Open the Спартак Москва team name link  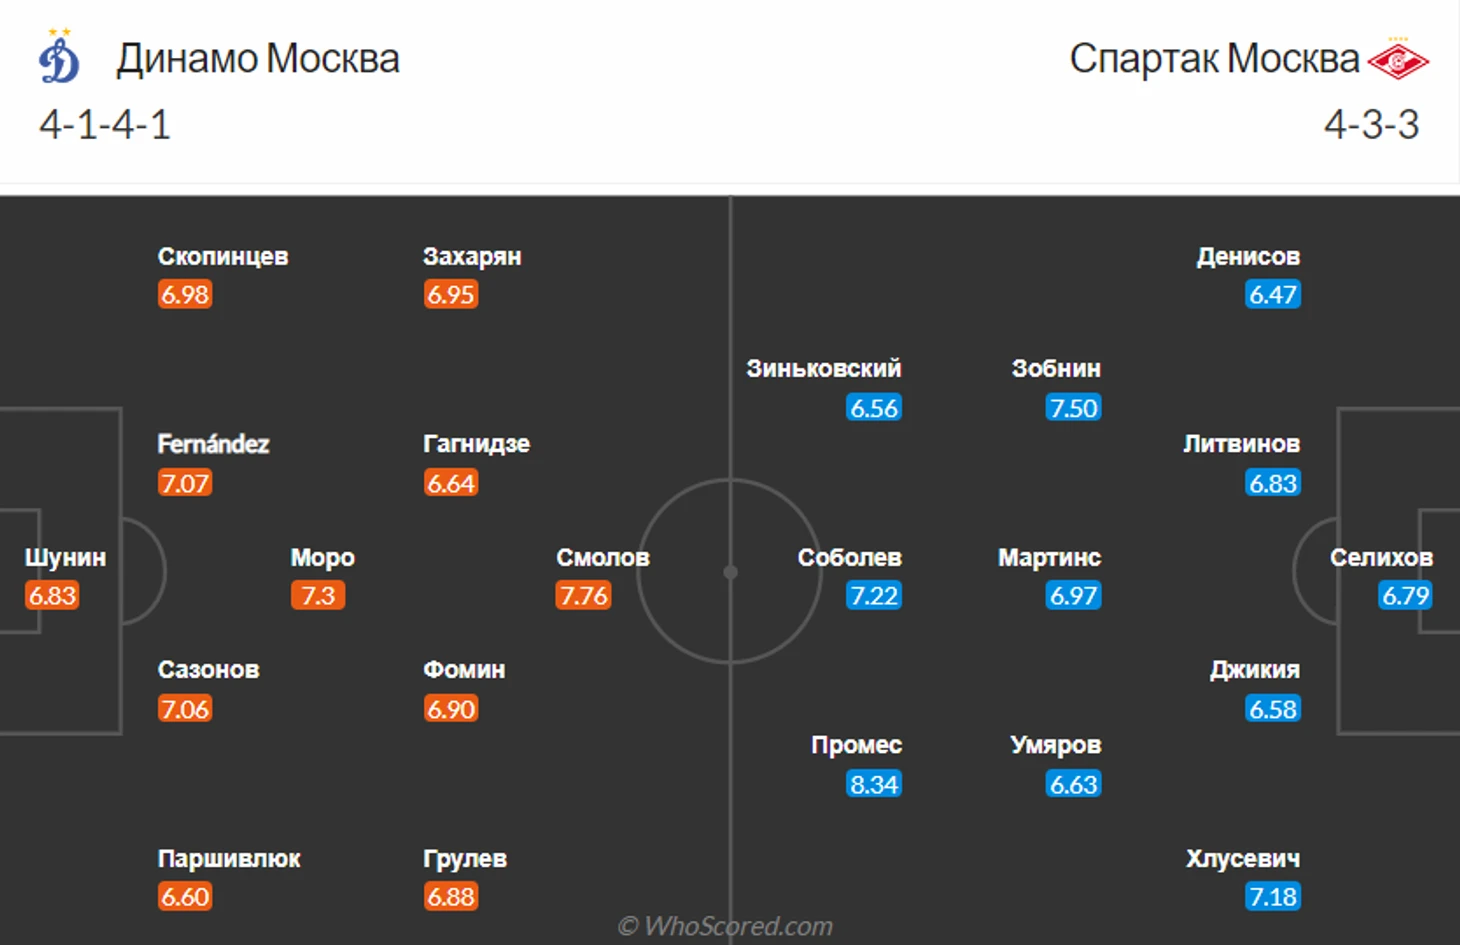(1214, 59)
